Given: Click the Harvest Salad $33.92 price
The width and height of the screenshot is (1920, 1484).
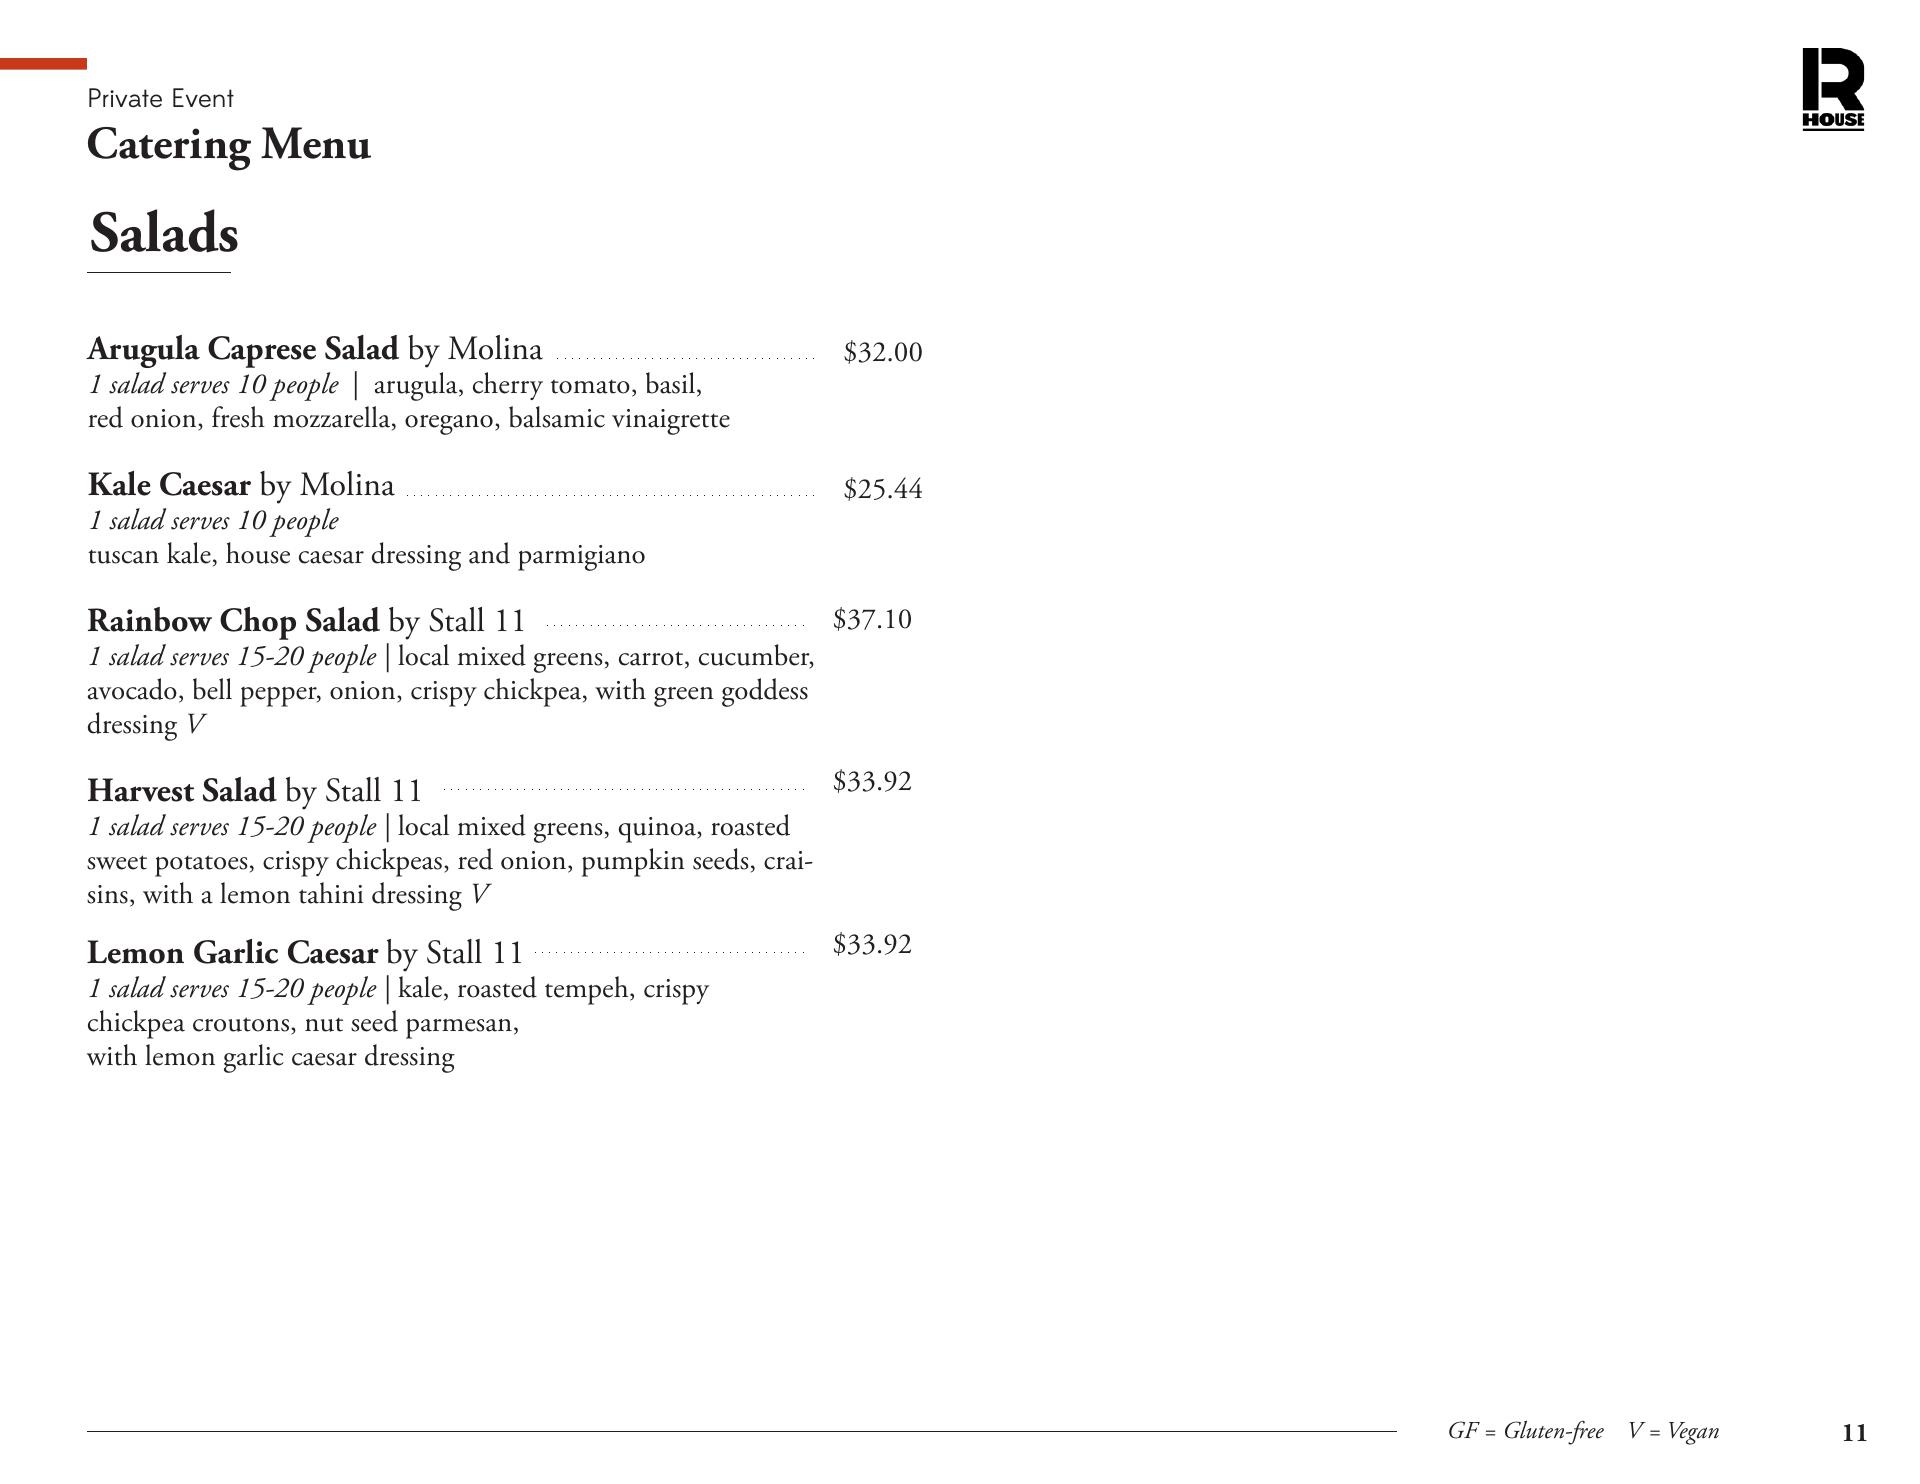Looking at the screenshot, I should tap(872, 782).
